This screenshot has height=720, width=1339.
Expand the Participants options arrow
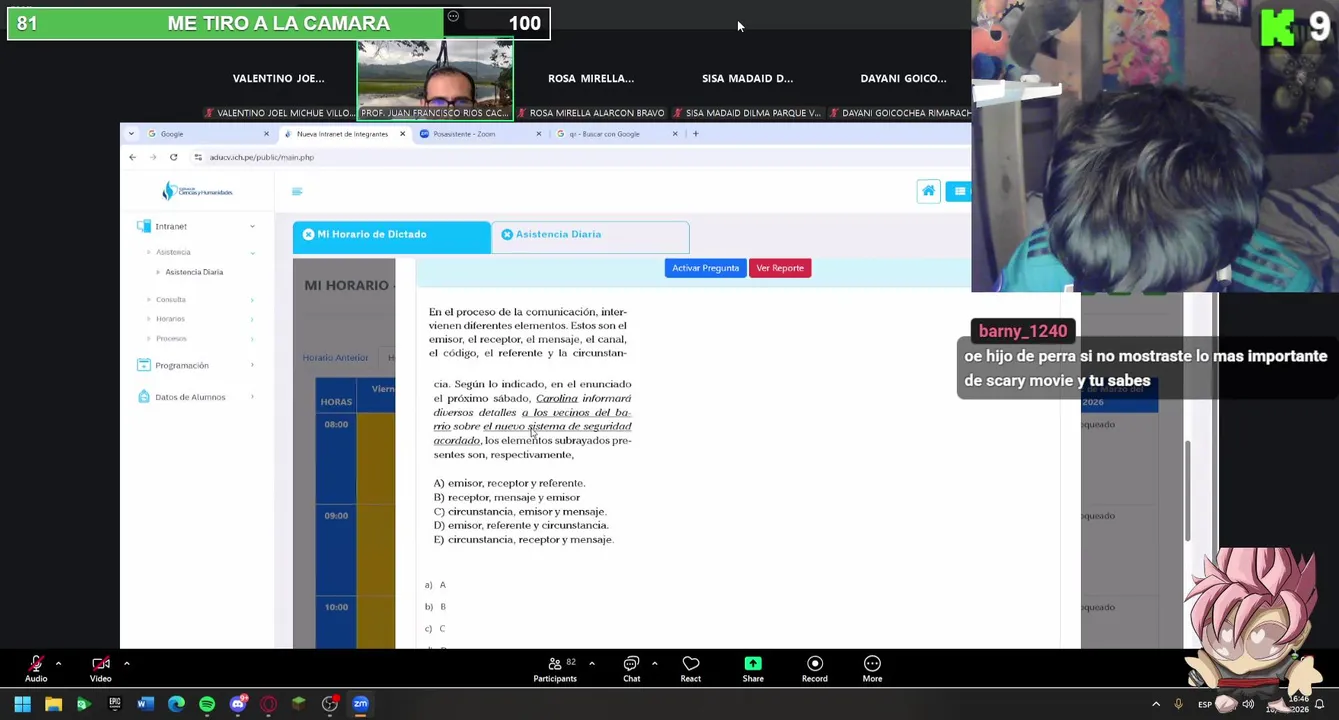[x=591, y=663]
